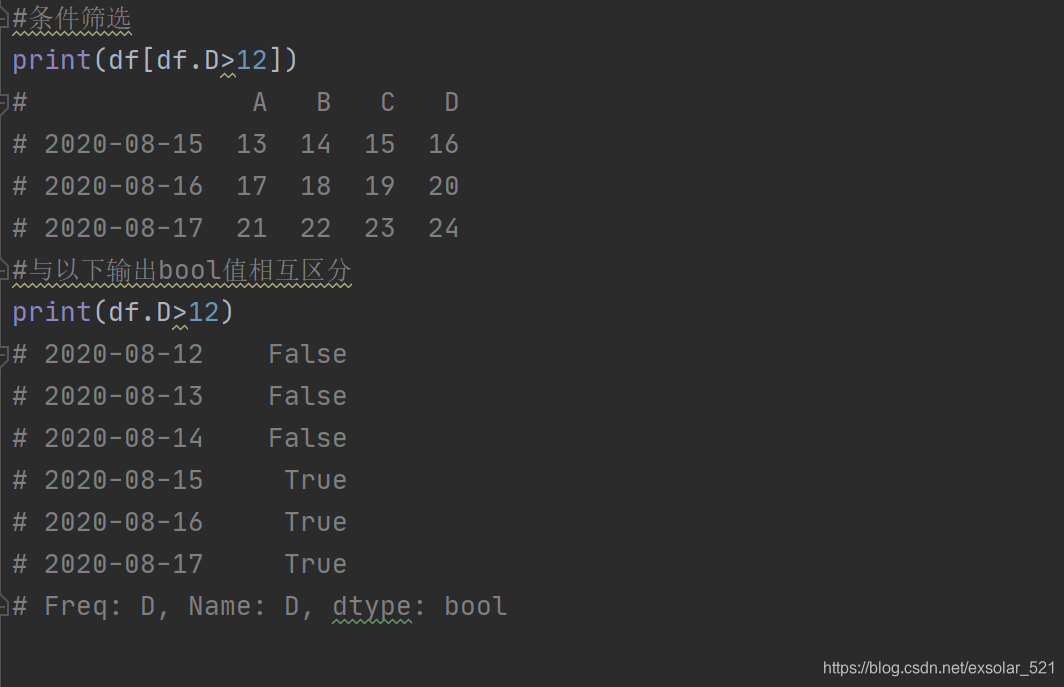The image size is (1064, 687).
Task: Select column header "B" in the commented output
Action: coord(323,103)
